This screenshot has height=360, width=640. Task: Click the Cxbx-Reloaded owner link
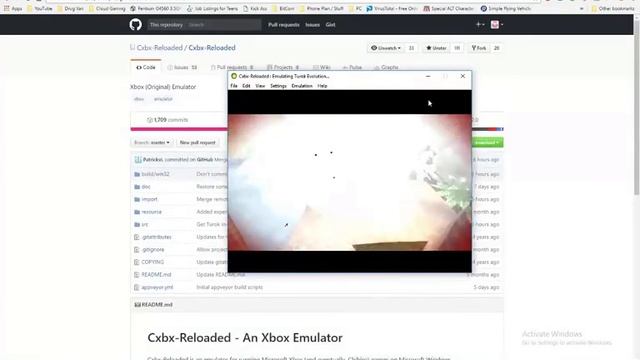tap(160, 48)
